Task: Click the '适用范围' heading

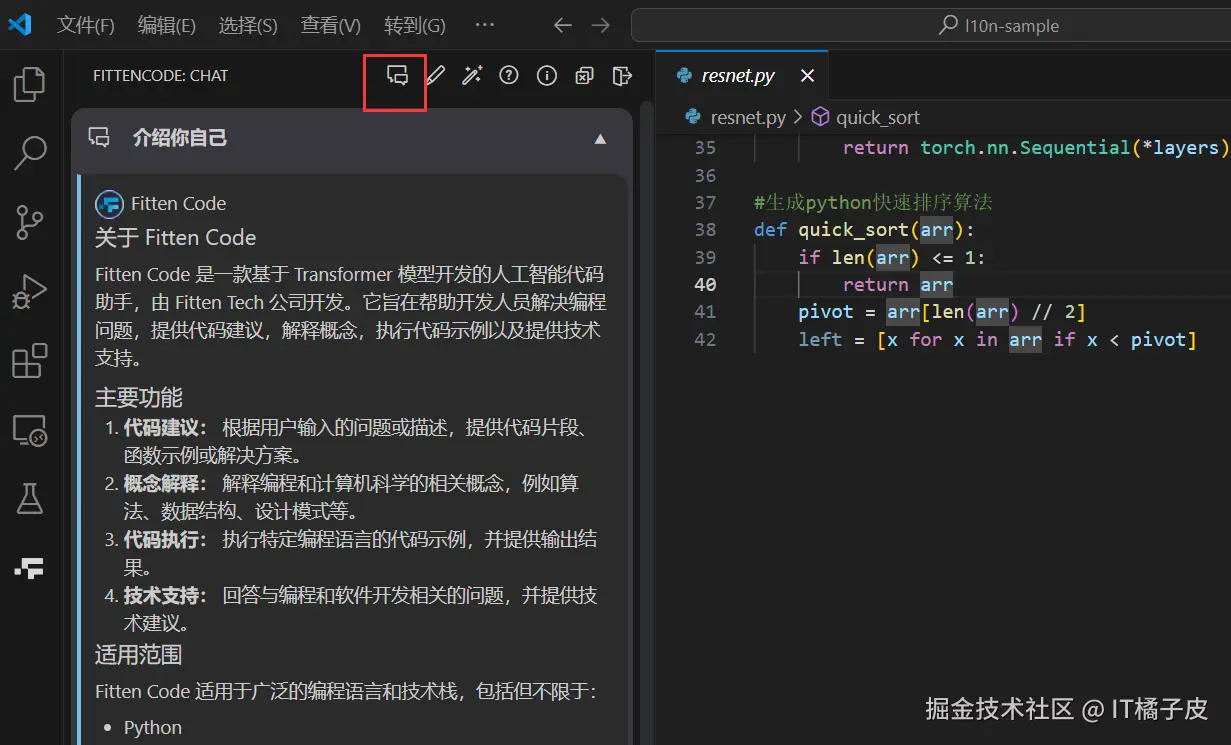Action: (139, 655)
